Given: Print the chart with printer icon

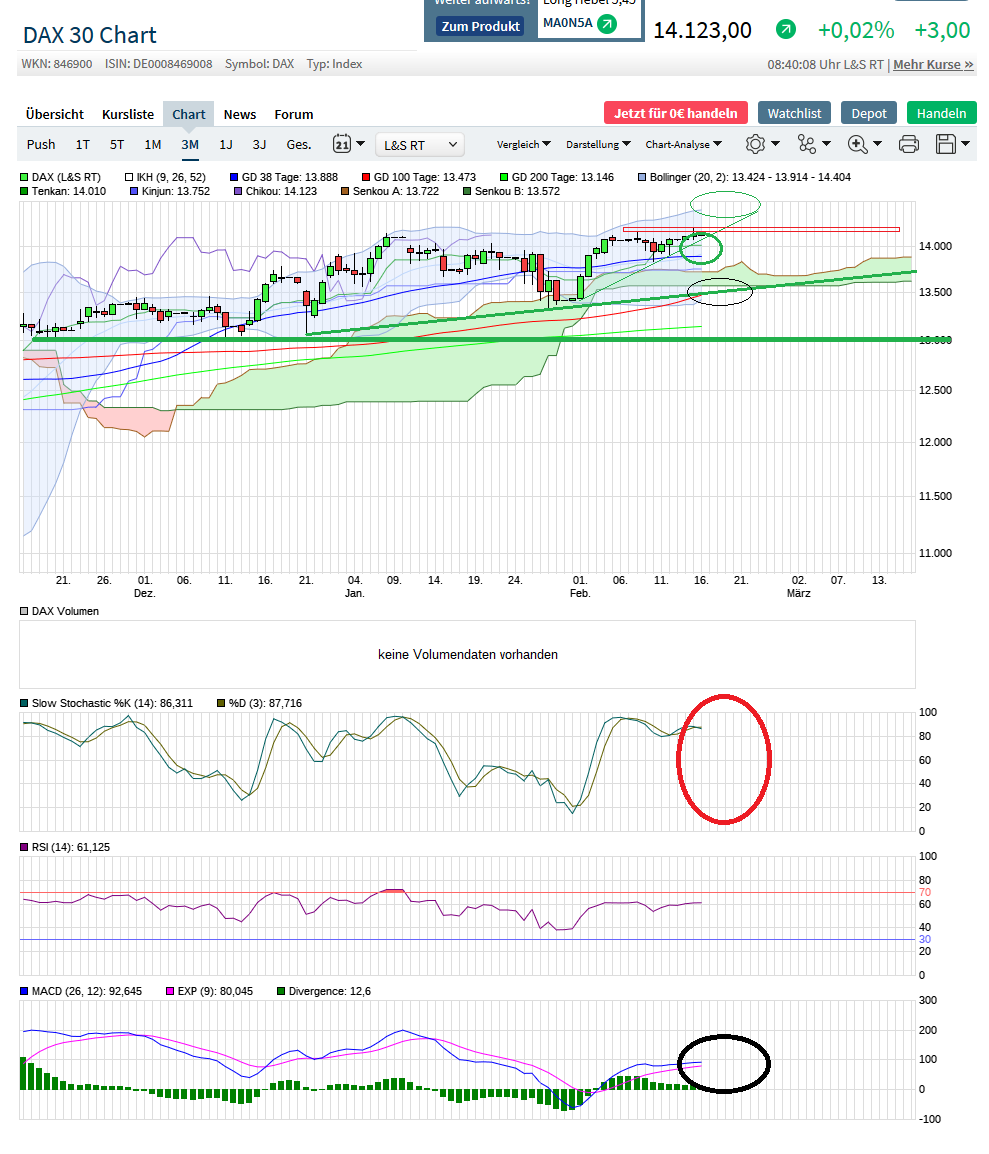Looking at the screenshot, I should tap(909, 144).
